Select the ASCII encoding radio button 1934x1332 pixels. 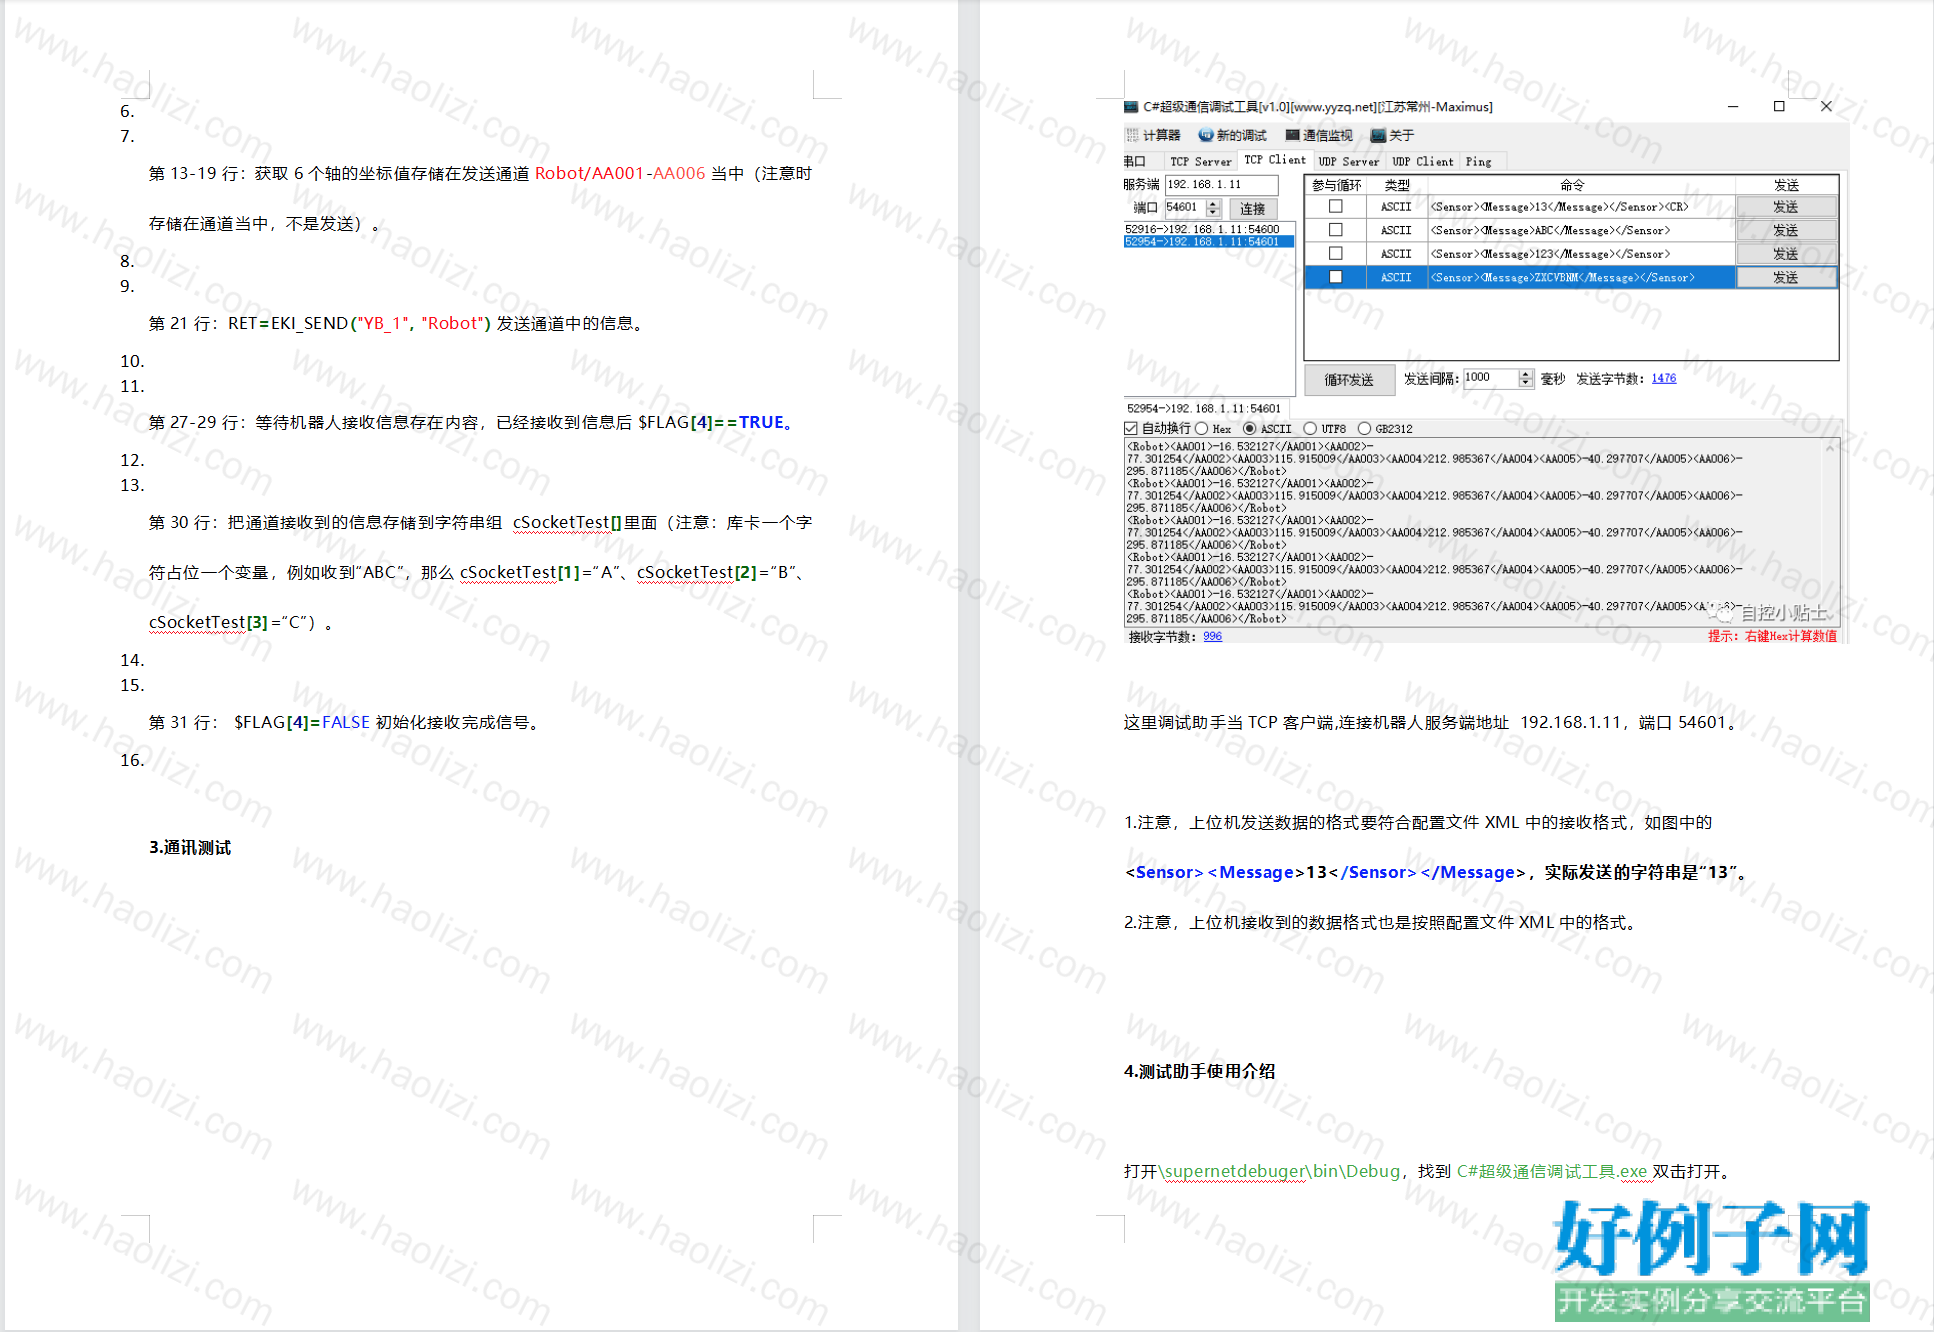[x=1249, y=428]
